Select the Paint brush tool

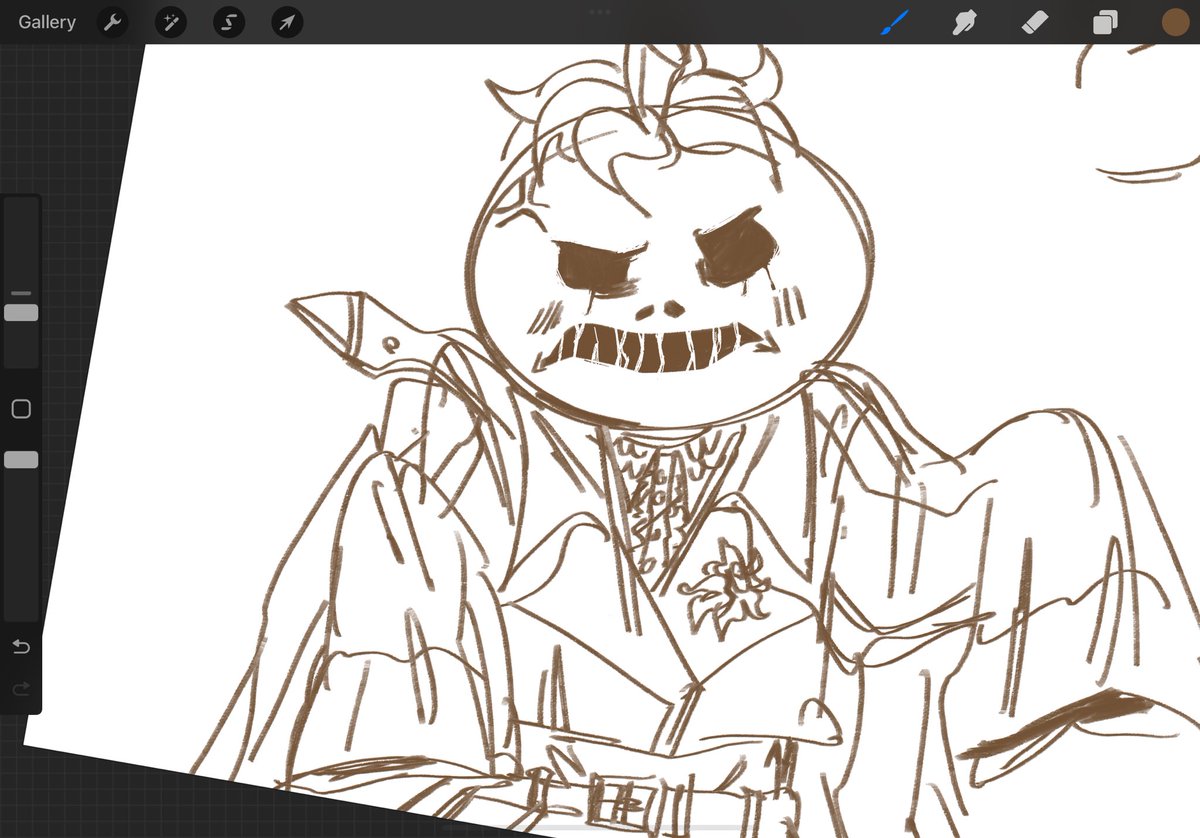pos(895,22)
